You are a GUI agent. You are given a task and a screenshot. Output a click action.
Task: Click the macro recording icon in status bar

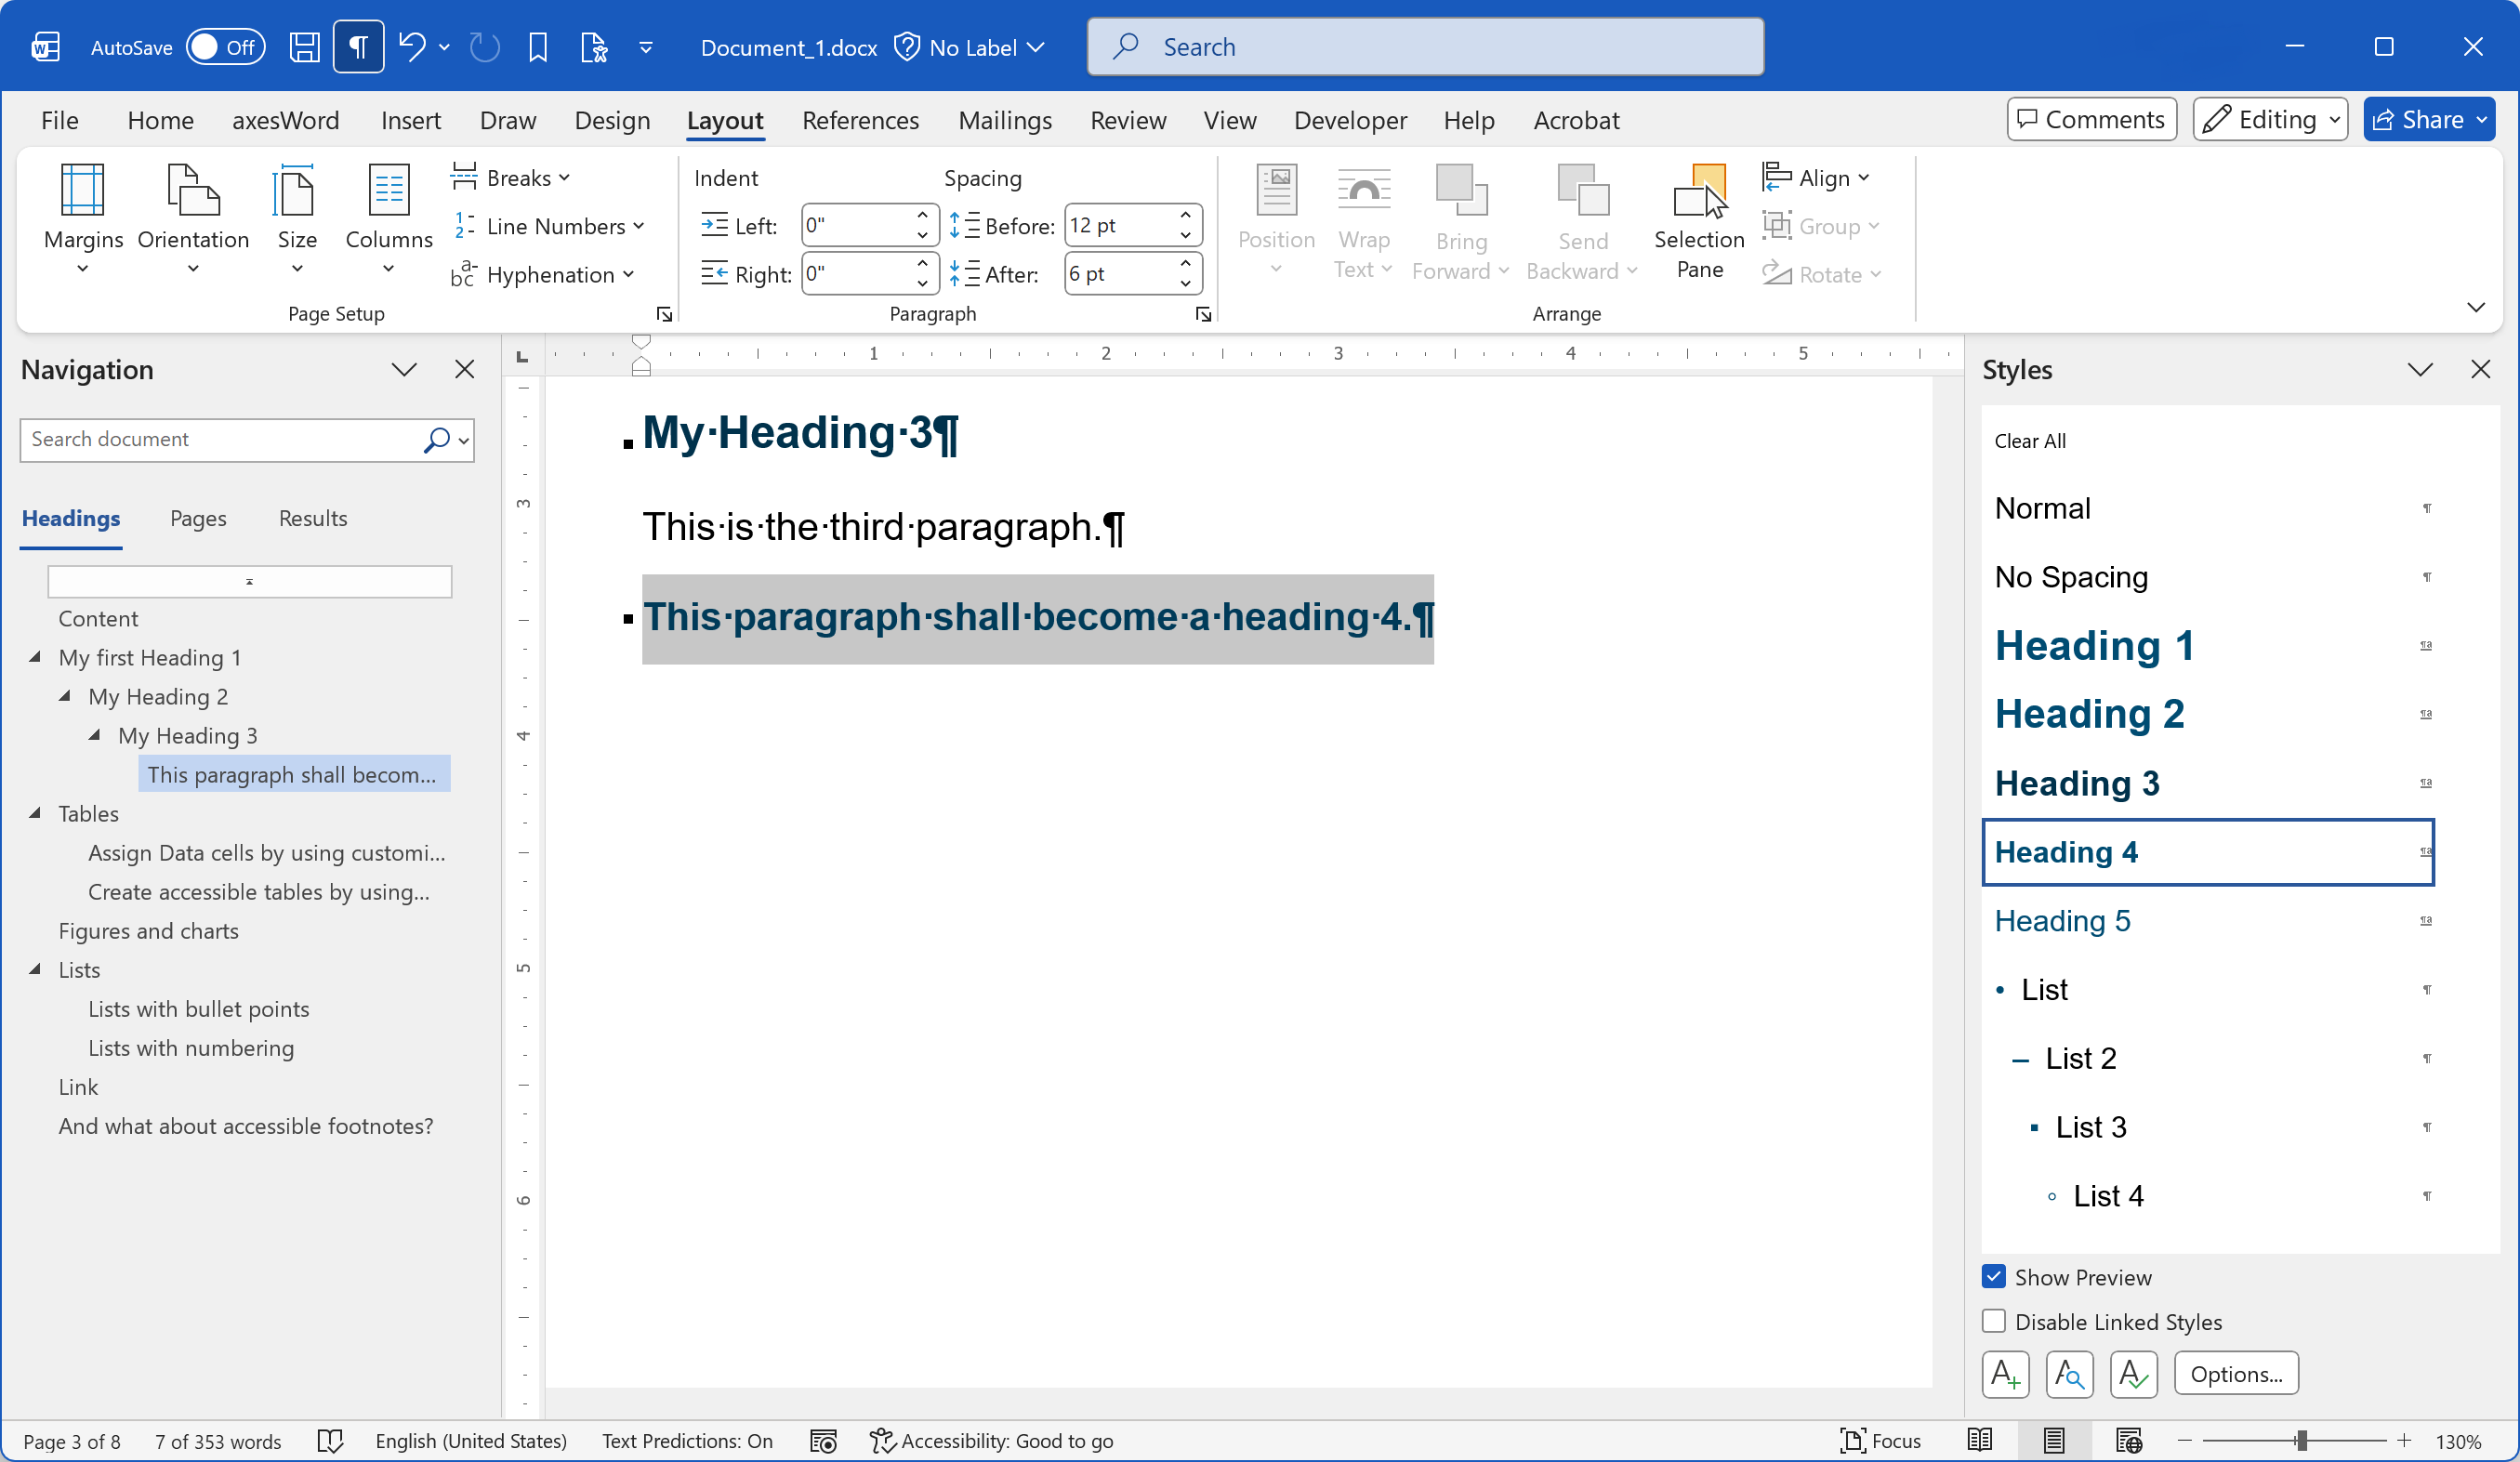[823, 1441]
